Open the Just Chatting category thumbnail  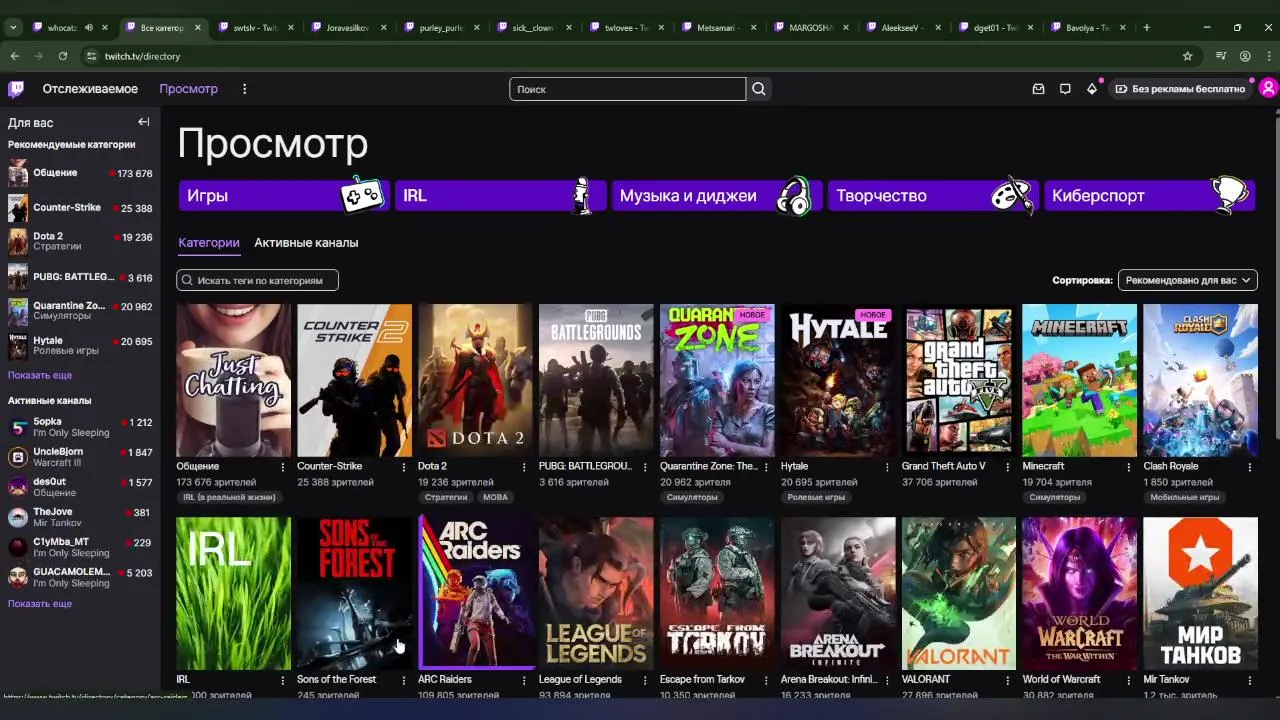click(x=233, y=380)
